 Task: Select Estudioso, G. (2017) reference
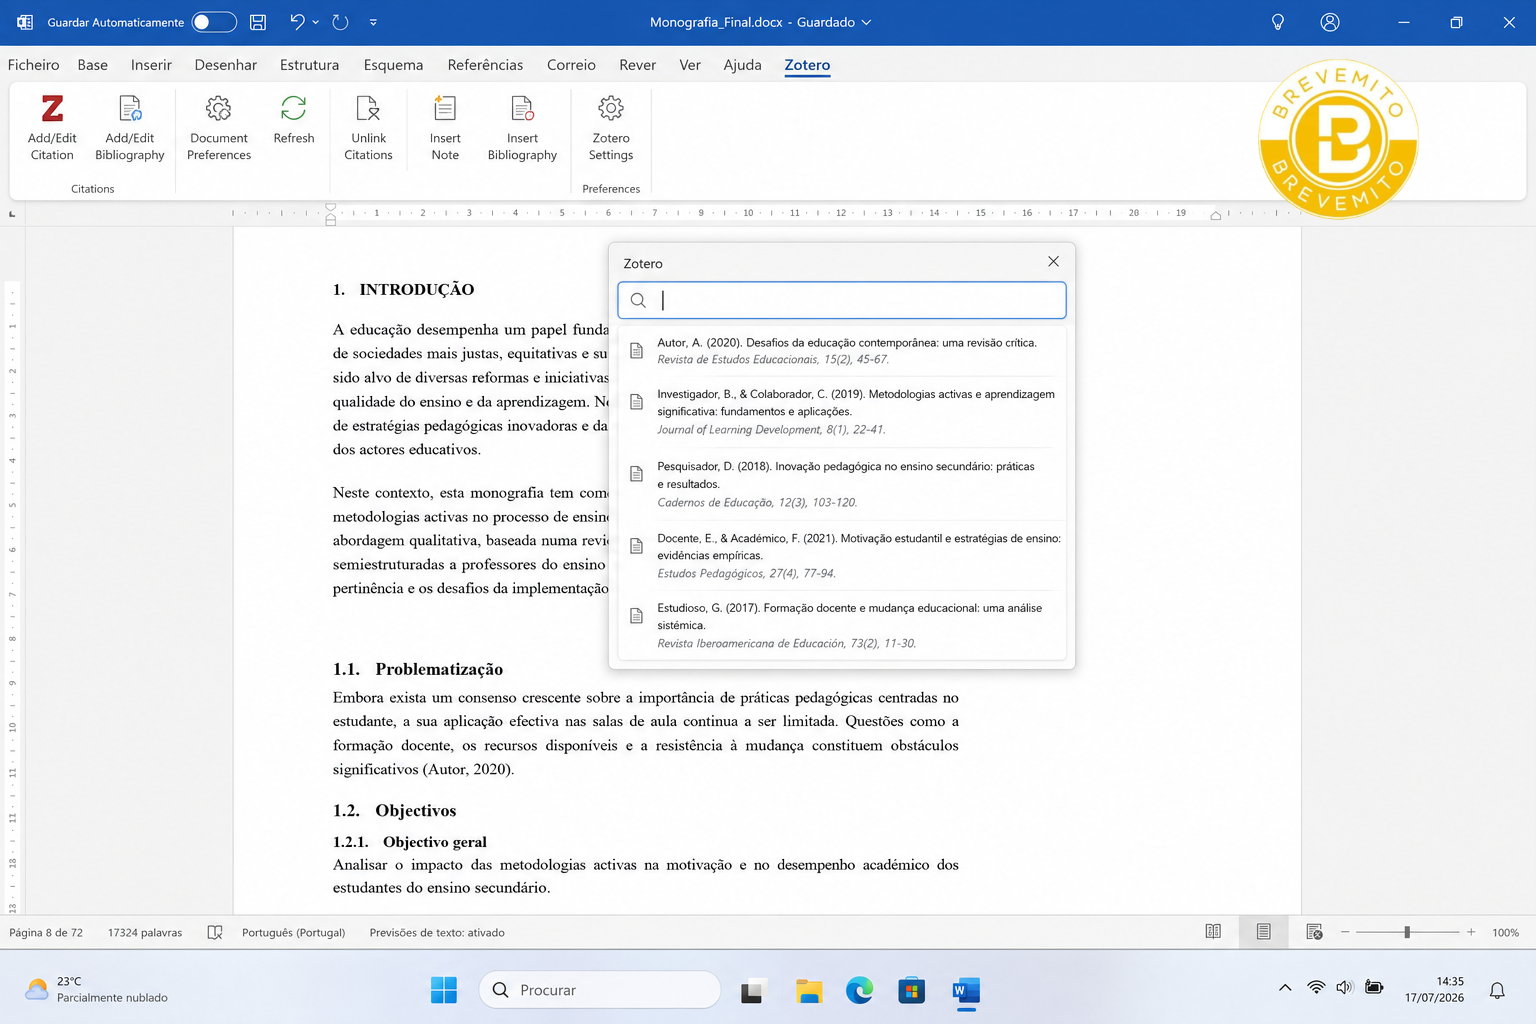tap(842, 625)
